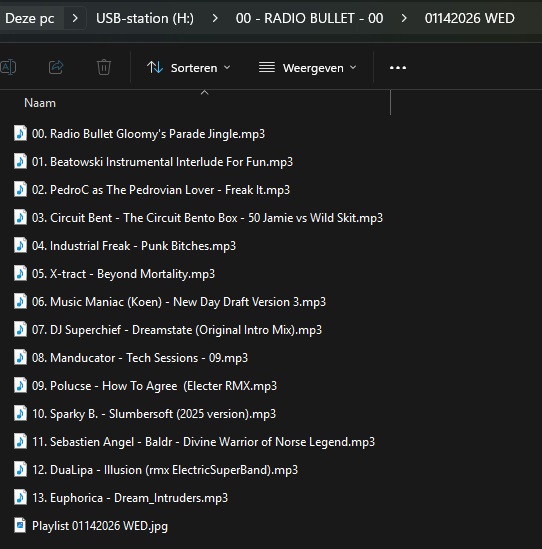Viewport: 542px width, 549px height.
Task: Click mp3 icon of Beatowski Instrumental Interlude
Action: click(x=20, y=161)
